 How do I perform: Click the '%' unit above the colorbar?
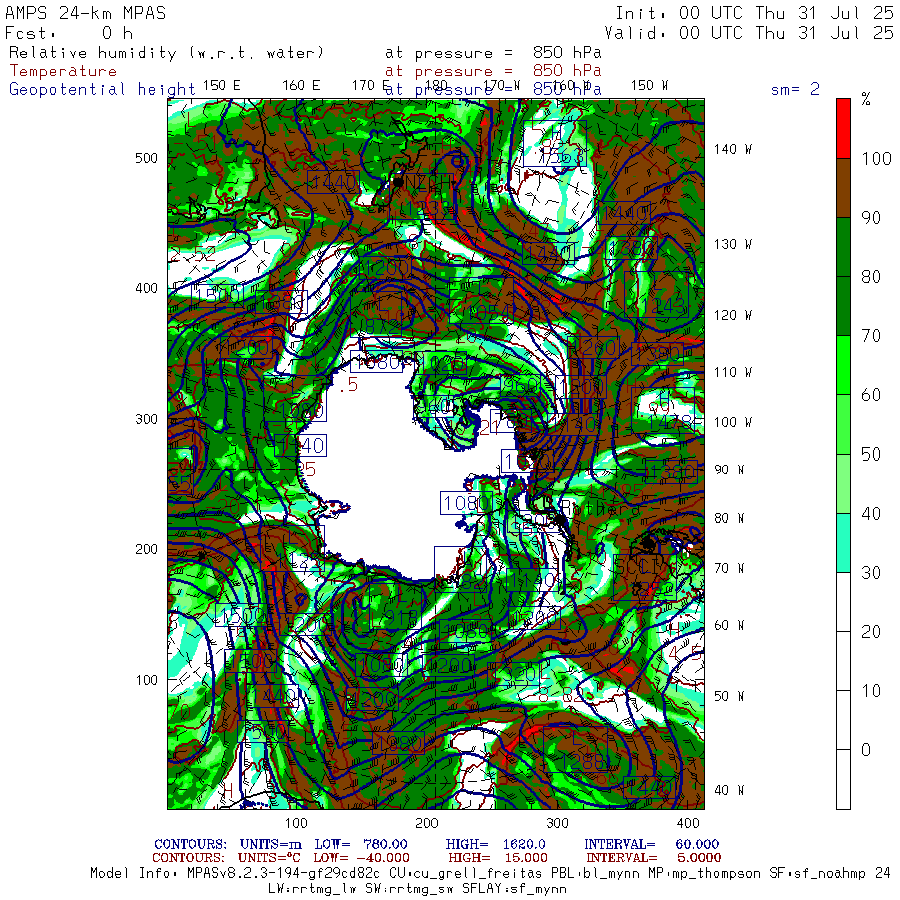click(866, 99)
